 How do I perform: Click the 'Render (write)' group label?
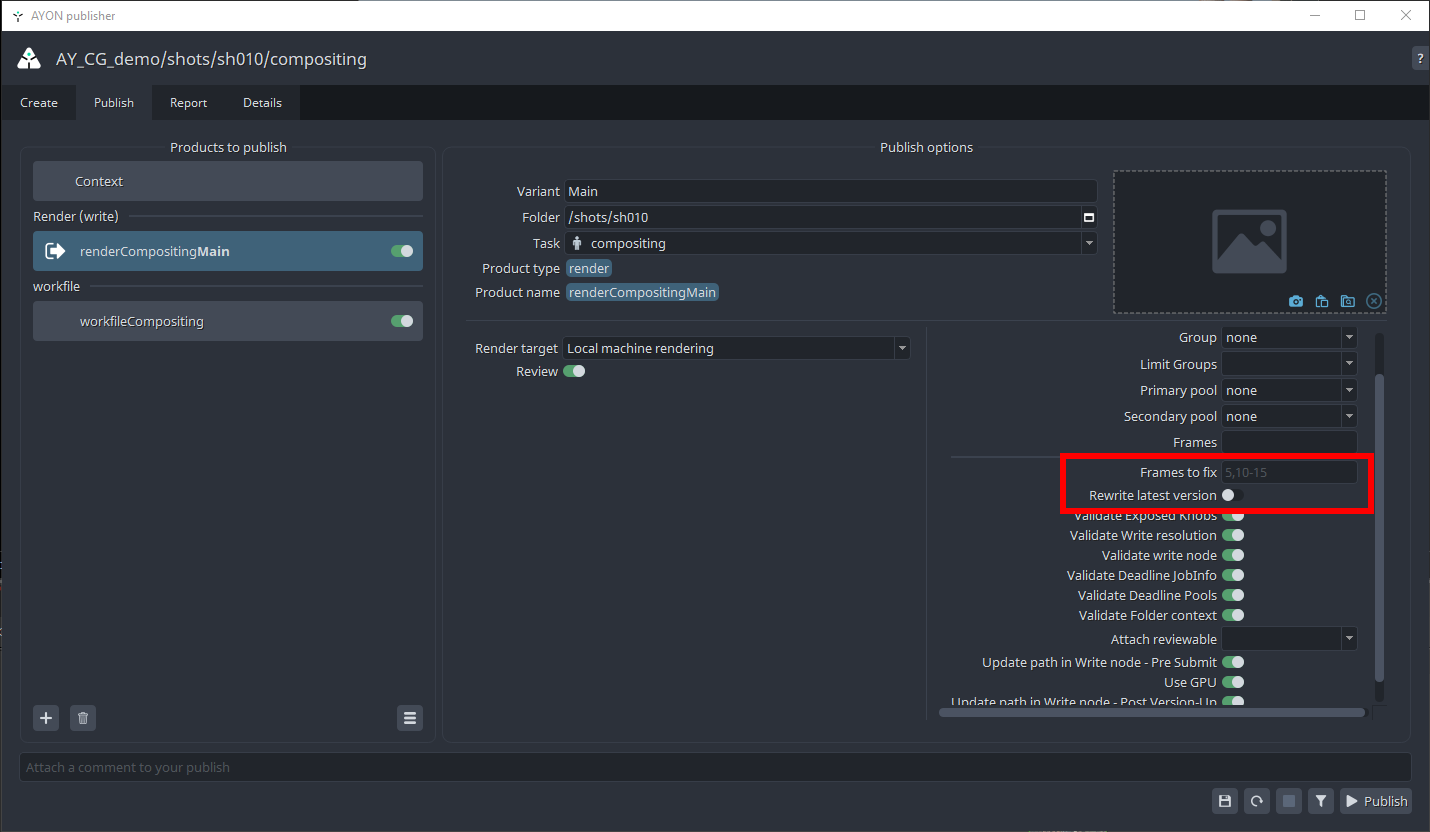point(76,216)
